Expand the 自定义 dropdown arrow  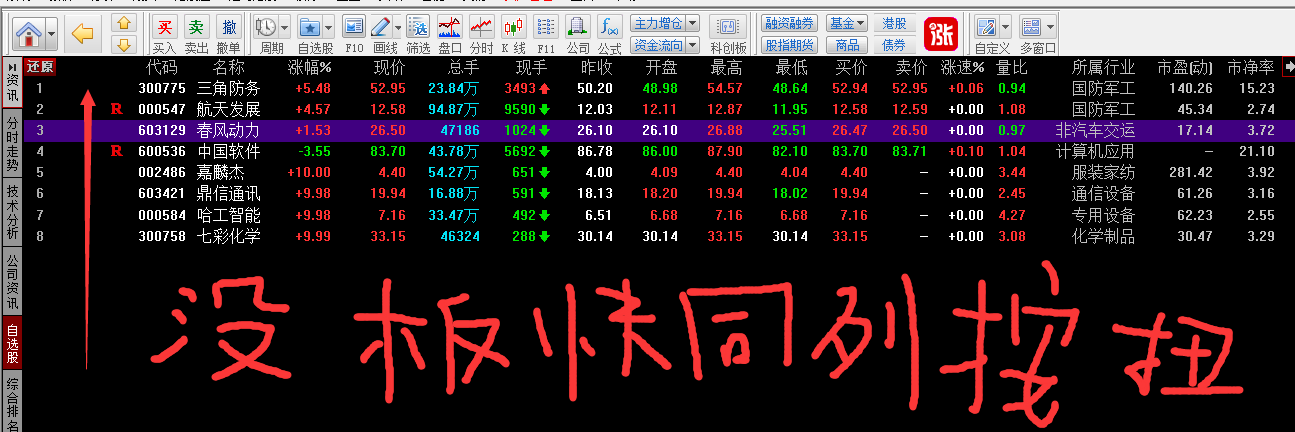[x=1005, y=27]
